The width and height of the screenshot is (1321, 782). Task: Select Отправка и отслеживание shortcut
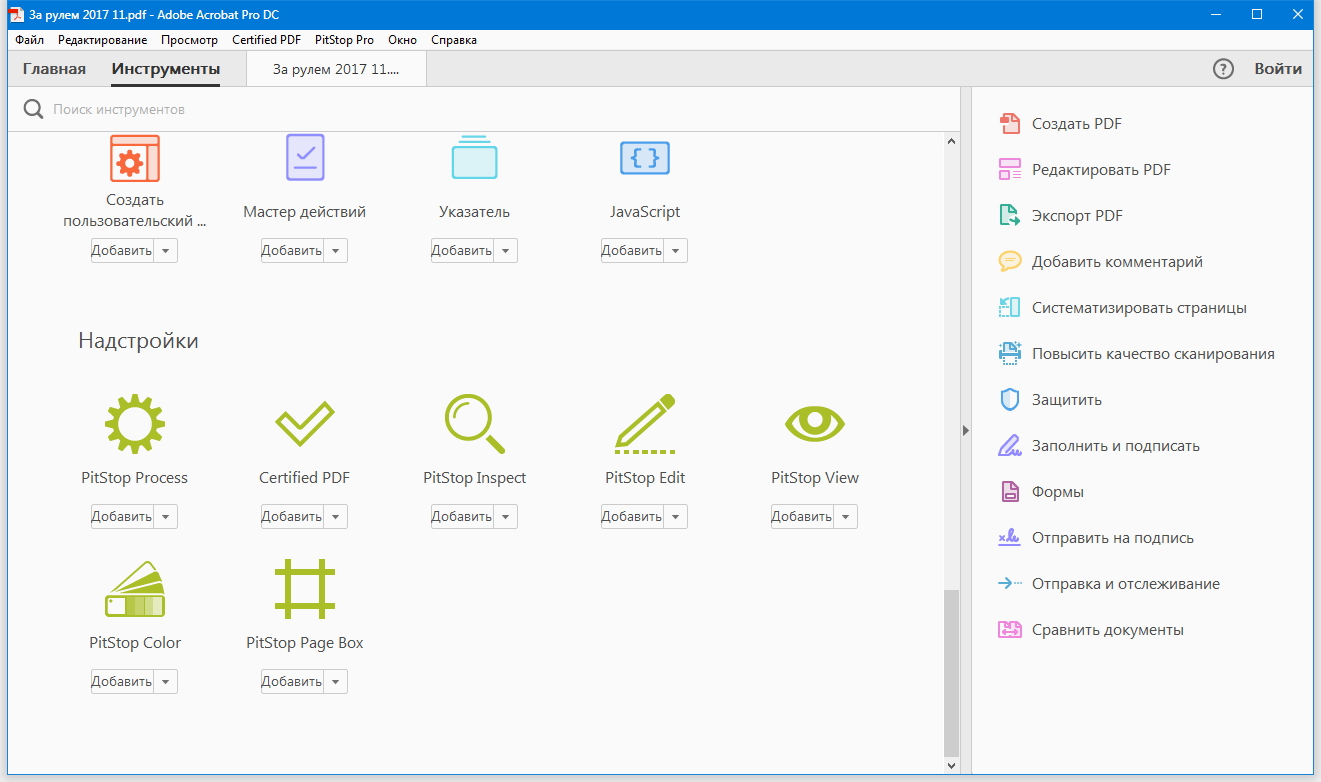(x=1108, y=584)
